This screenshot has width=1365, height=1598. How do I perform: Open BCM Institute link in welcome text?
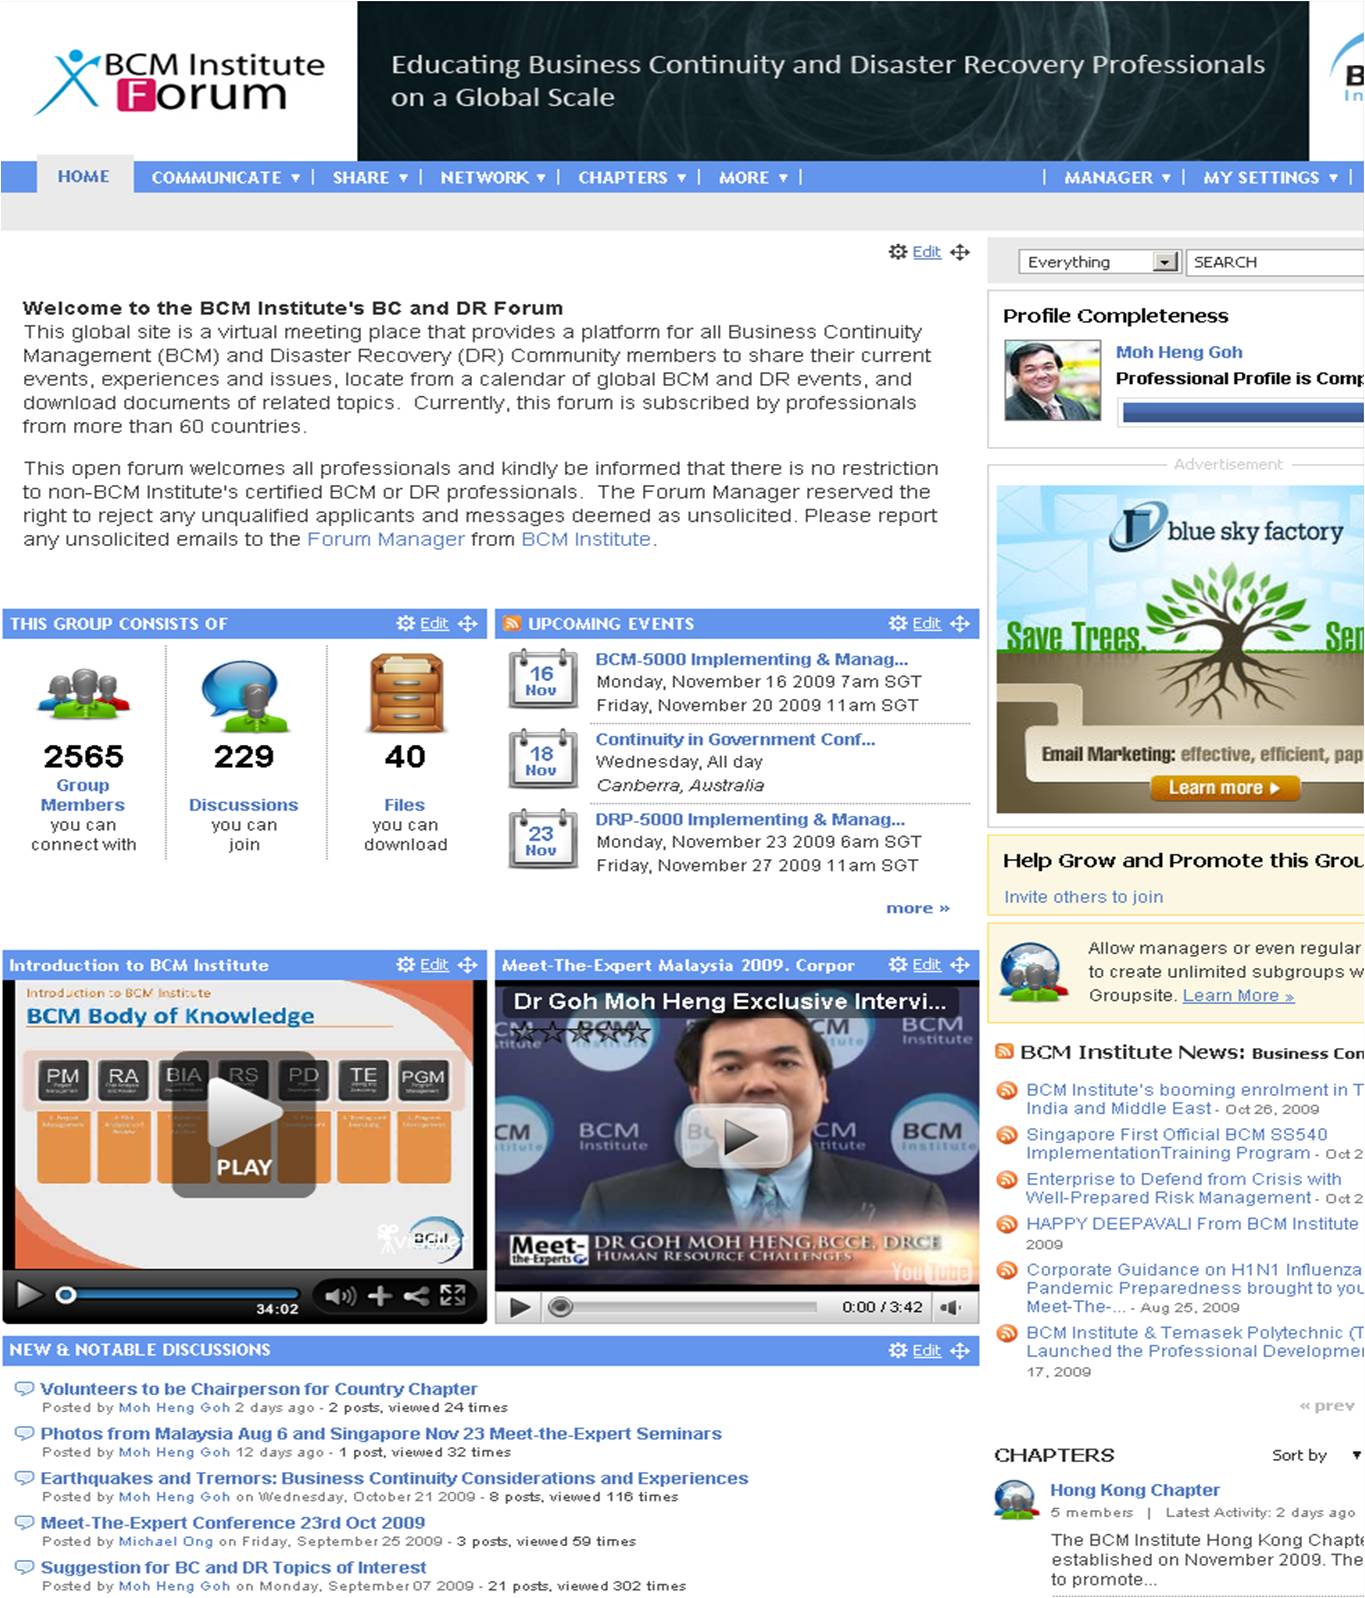tap(586, 539)
